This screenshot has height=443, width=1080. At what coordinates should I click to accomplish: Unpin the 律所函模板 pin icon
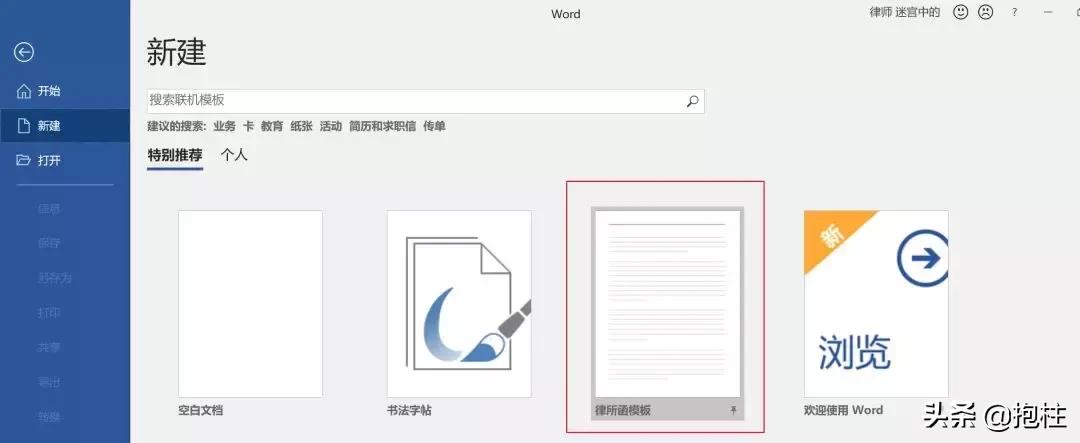733,410
